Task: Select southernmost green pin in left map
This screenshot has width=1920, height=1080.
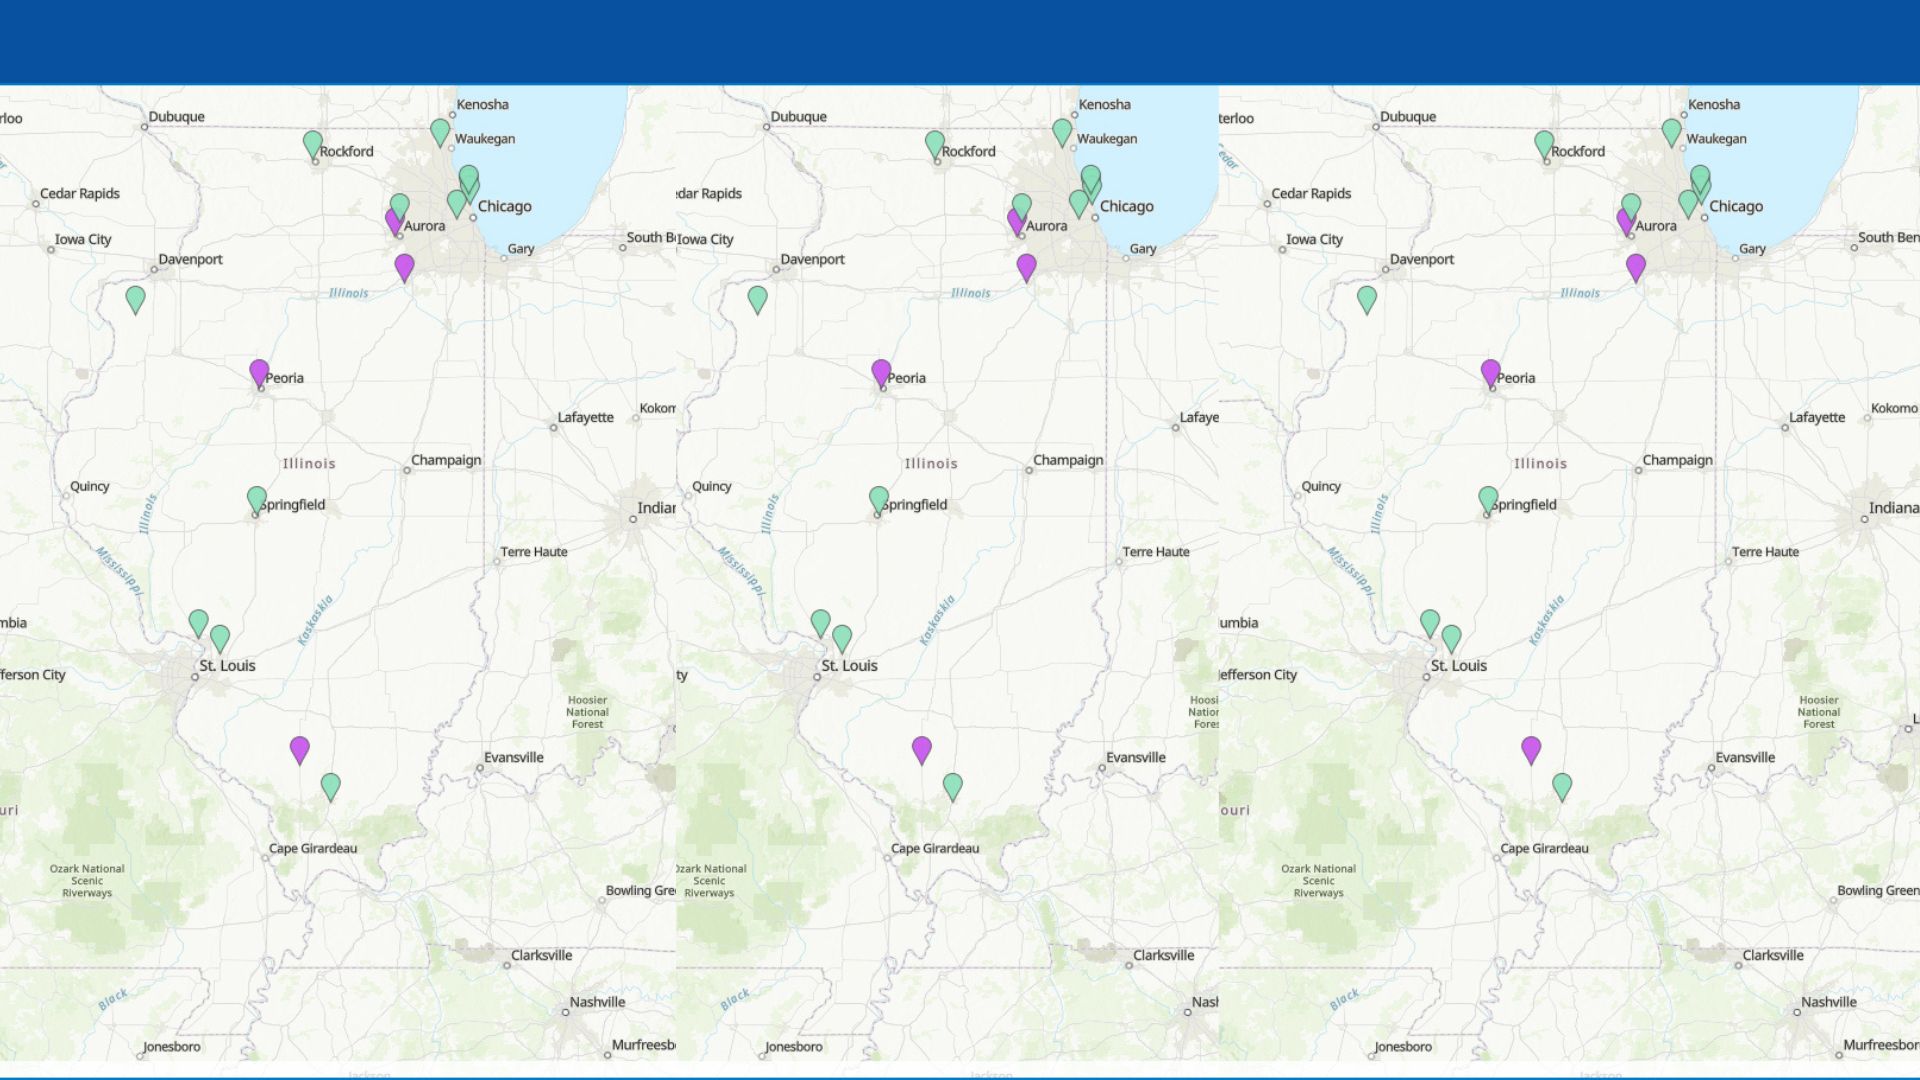Action: coord(331,787)
